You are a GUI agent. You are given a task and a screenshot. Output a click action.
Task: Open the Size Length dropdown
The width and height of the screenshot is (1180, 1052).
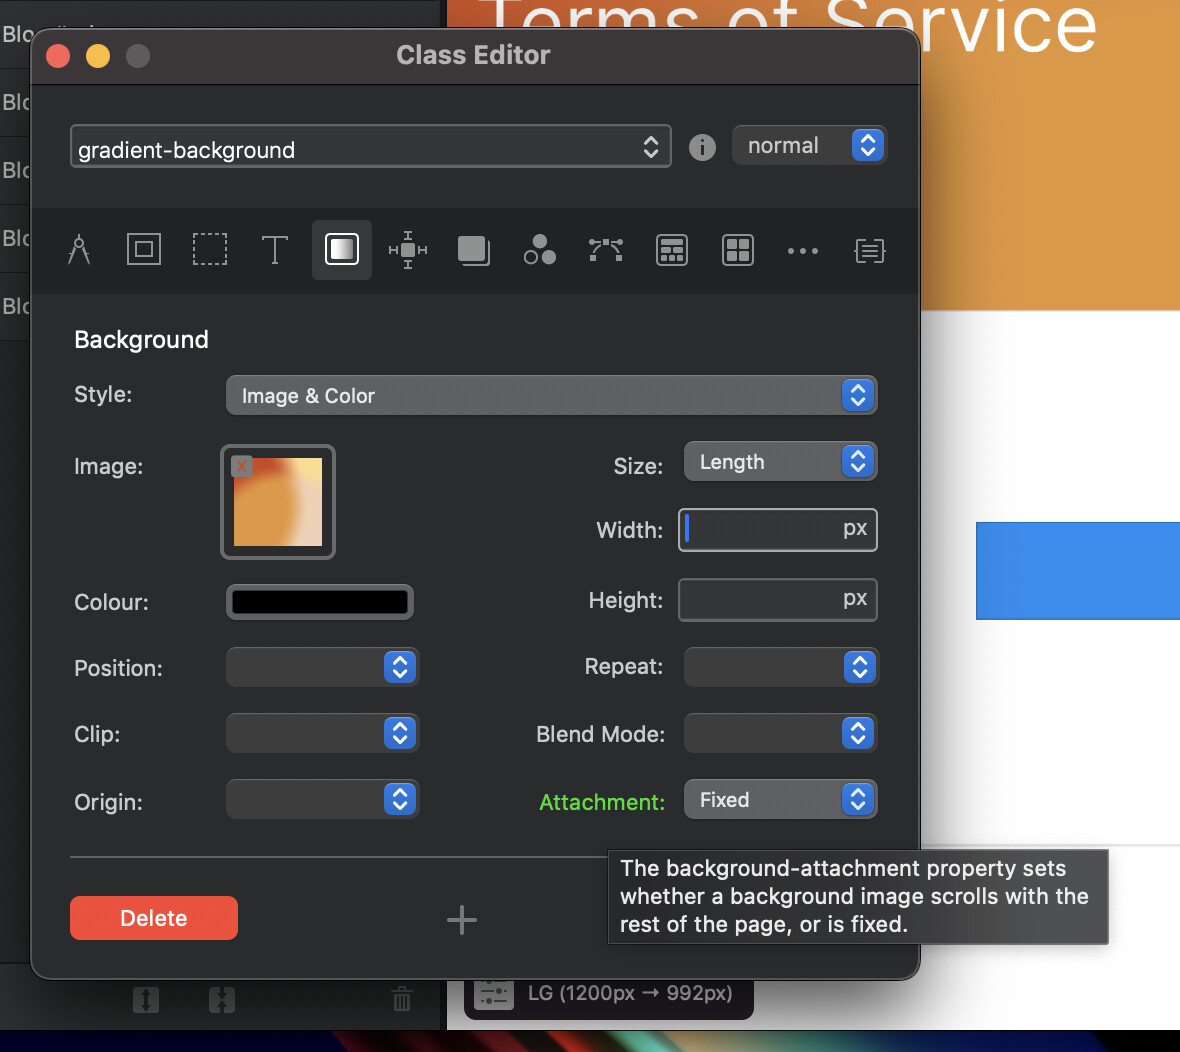coord(780,461)
